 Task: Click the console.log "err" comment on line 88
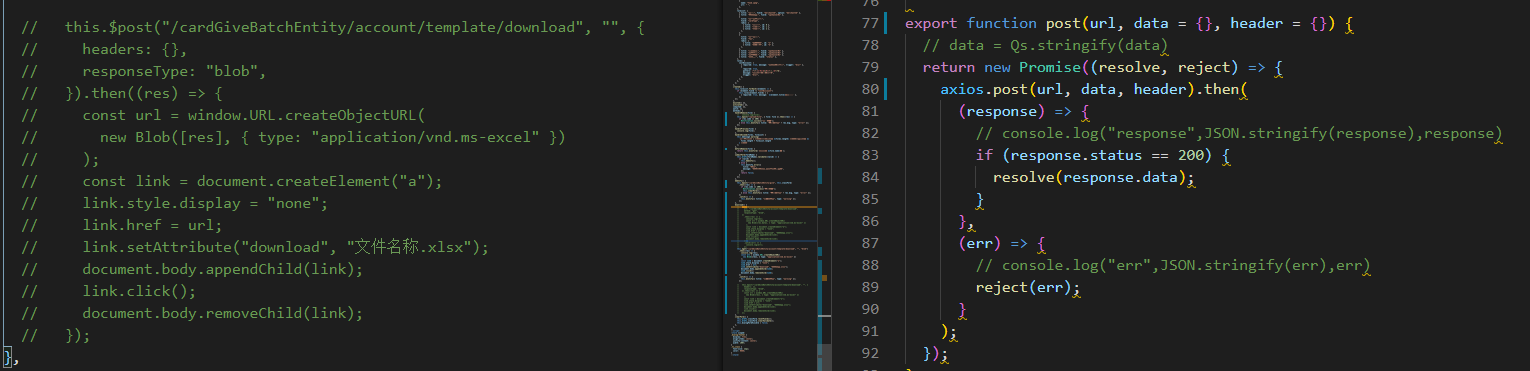pyautogui.click(x=1173, y=265)
